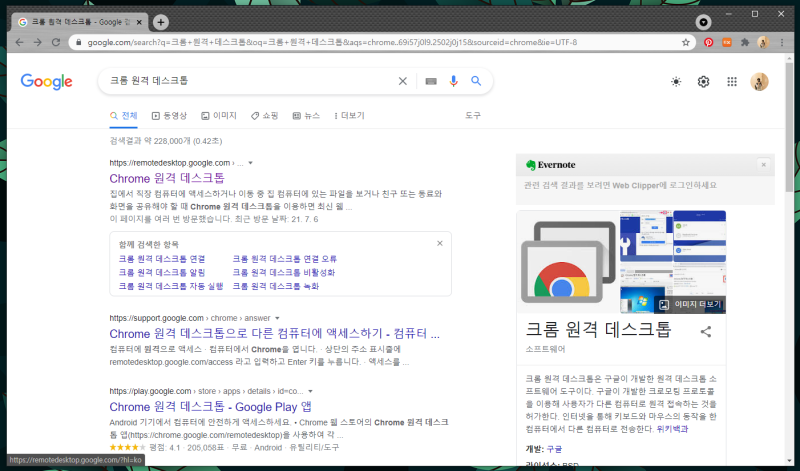Open the Google apps grid

coord(732,82)
